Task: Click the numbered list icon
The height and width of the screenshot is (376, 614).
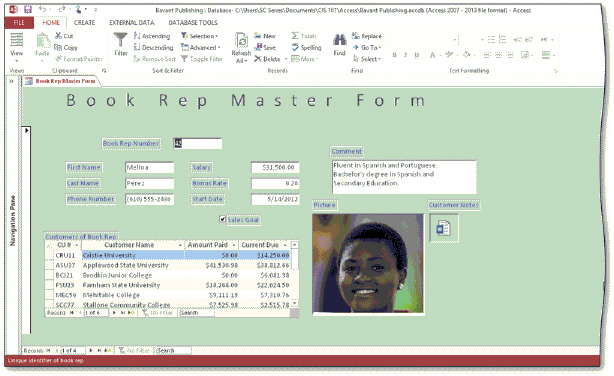Action: (503, 40)
